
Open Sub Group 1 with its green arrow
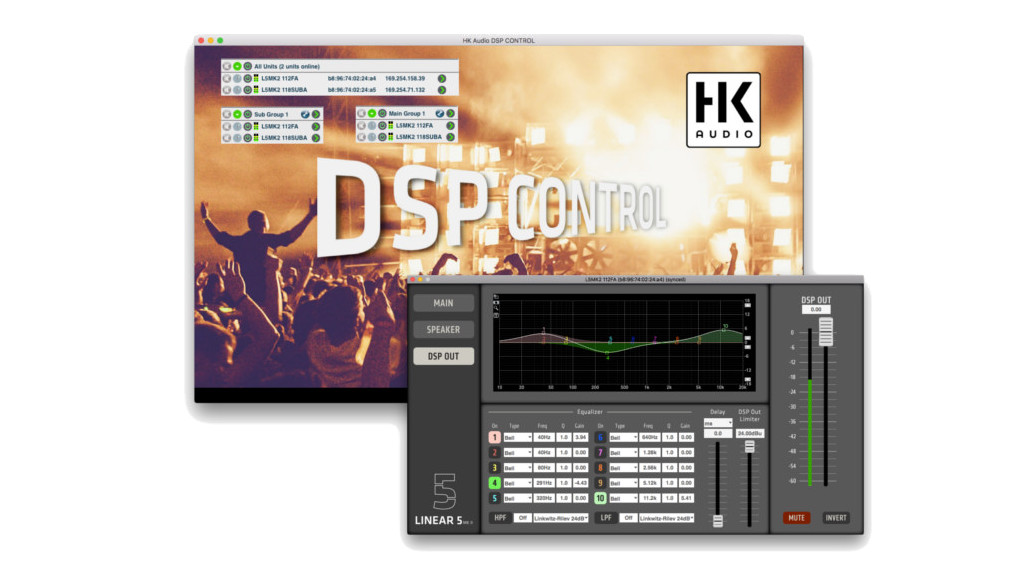point(316,114)
